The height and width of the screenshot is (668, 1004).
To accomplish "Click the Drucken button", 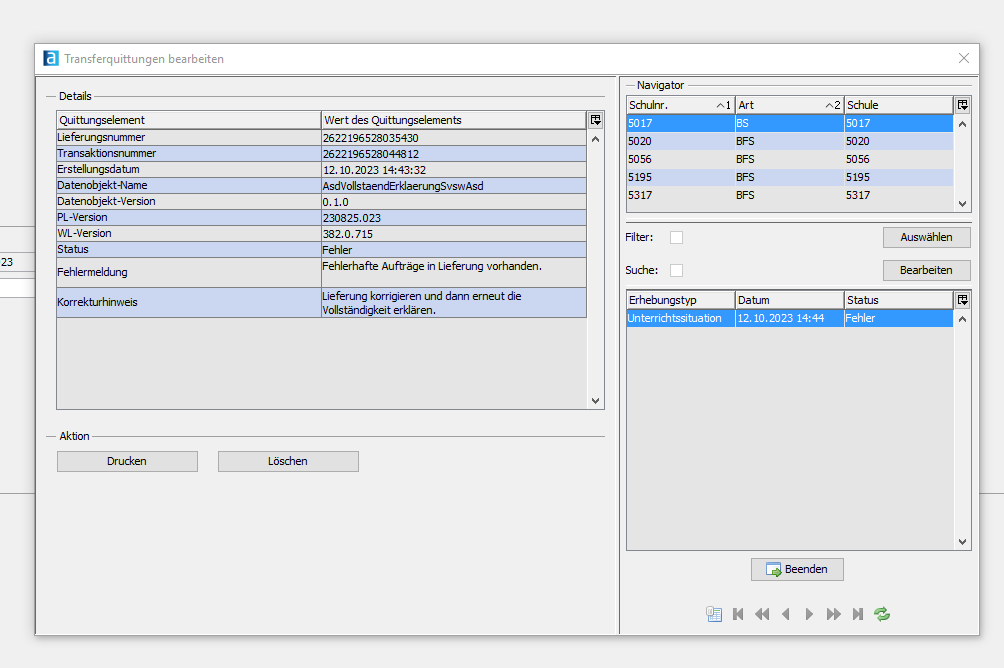I will point(127,461).
